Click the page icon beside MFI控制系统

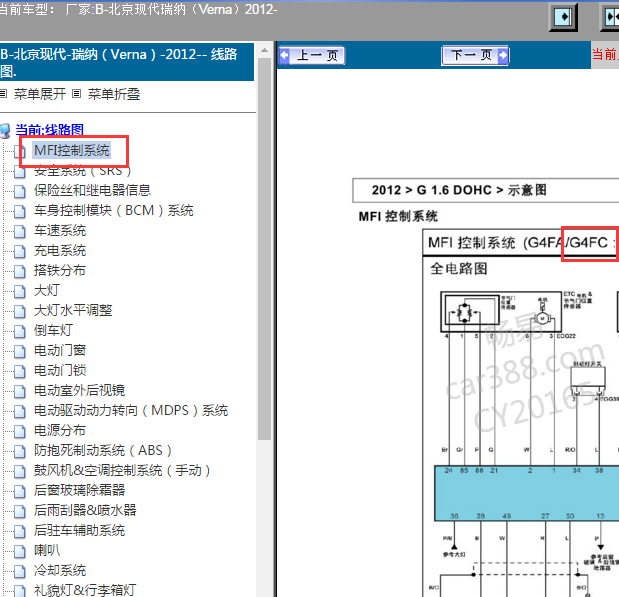pos(19,151)
